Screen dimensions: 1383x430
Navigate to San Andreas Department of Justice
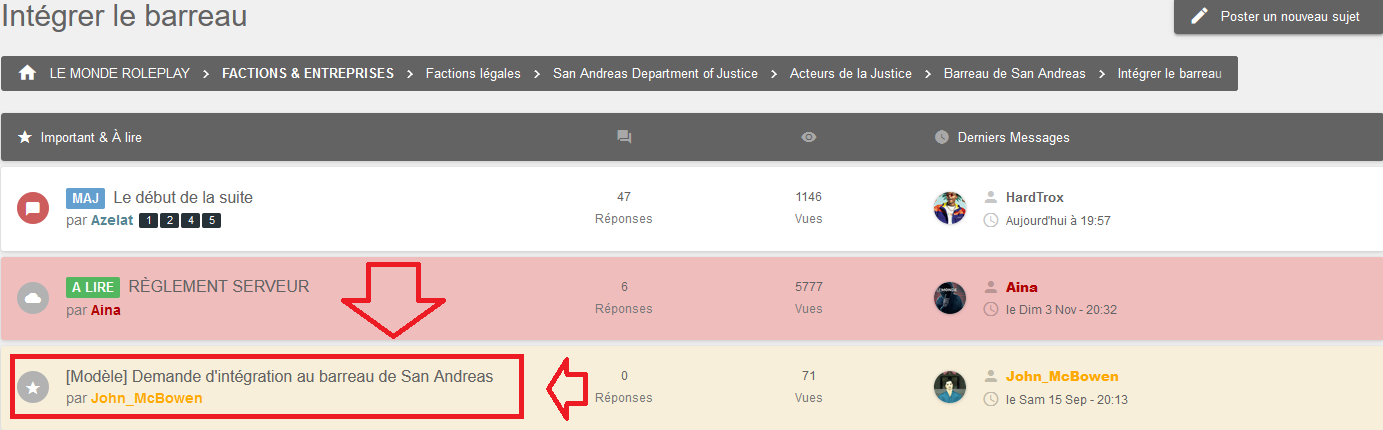[655, 73]
